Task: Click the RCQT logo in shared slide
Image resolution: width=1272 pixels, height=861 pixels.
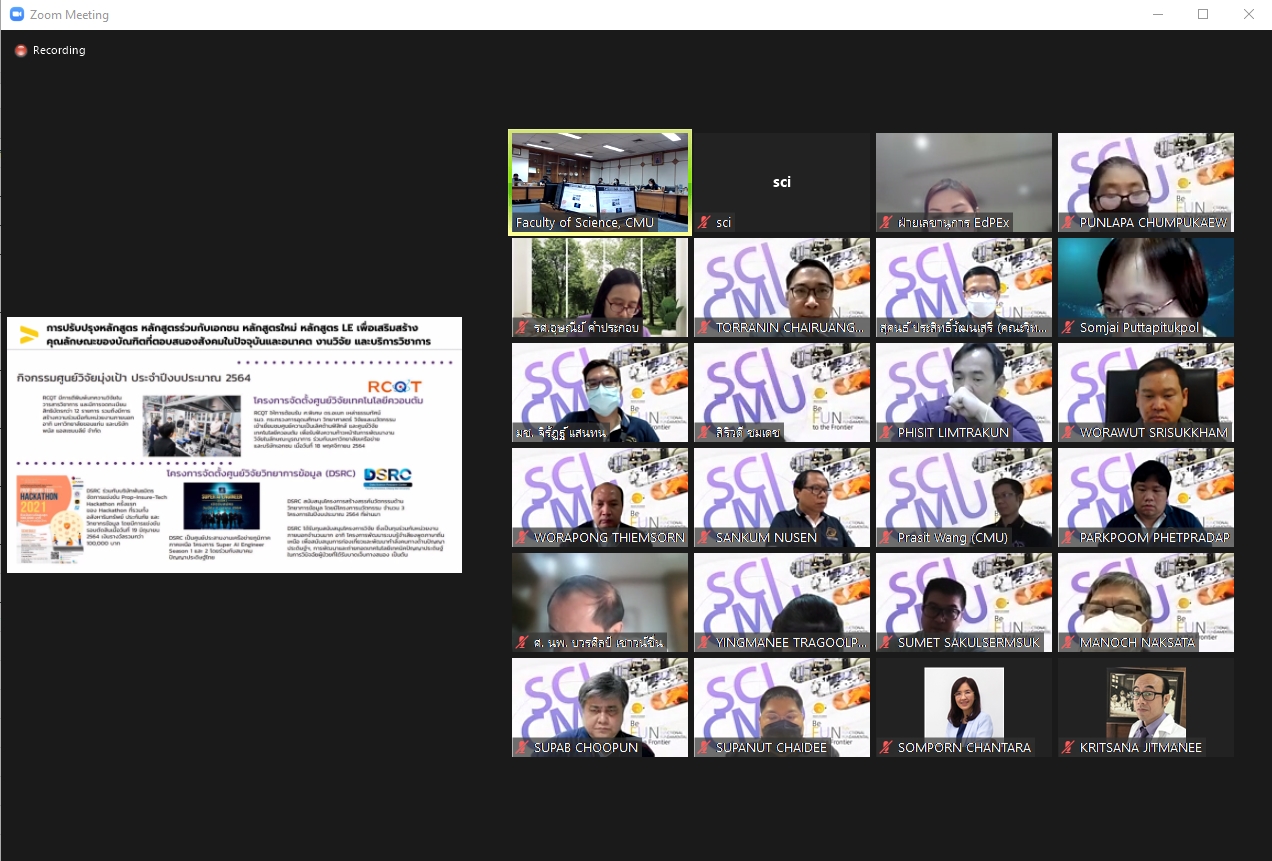Action: coord(393,386)
